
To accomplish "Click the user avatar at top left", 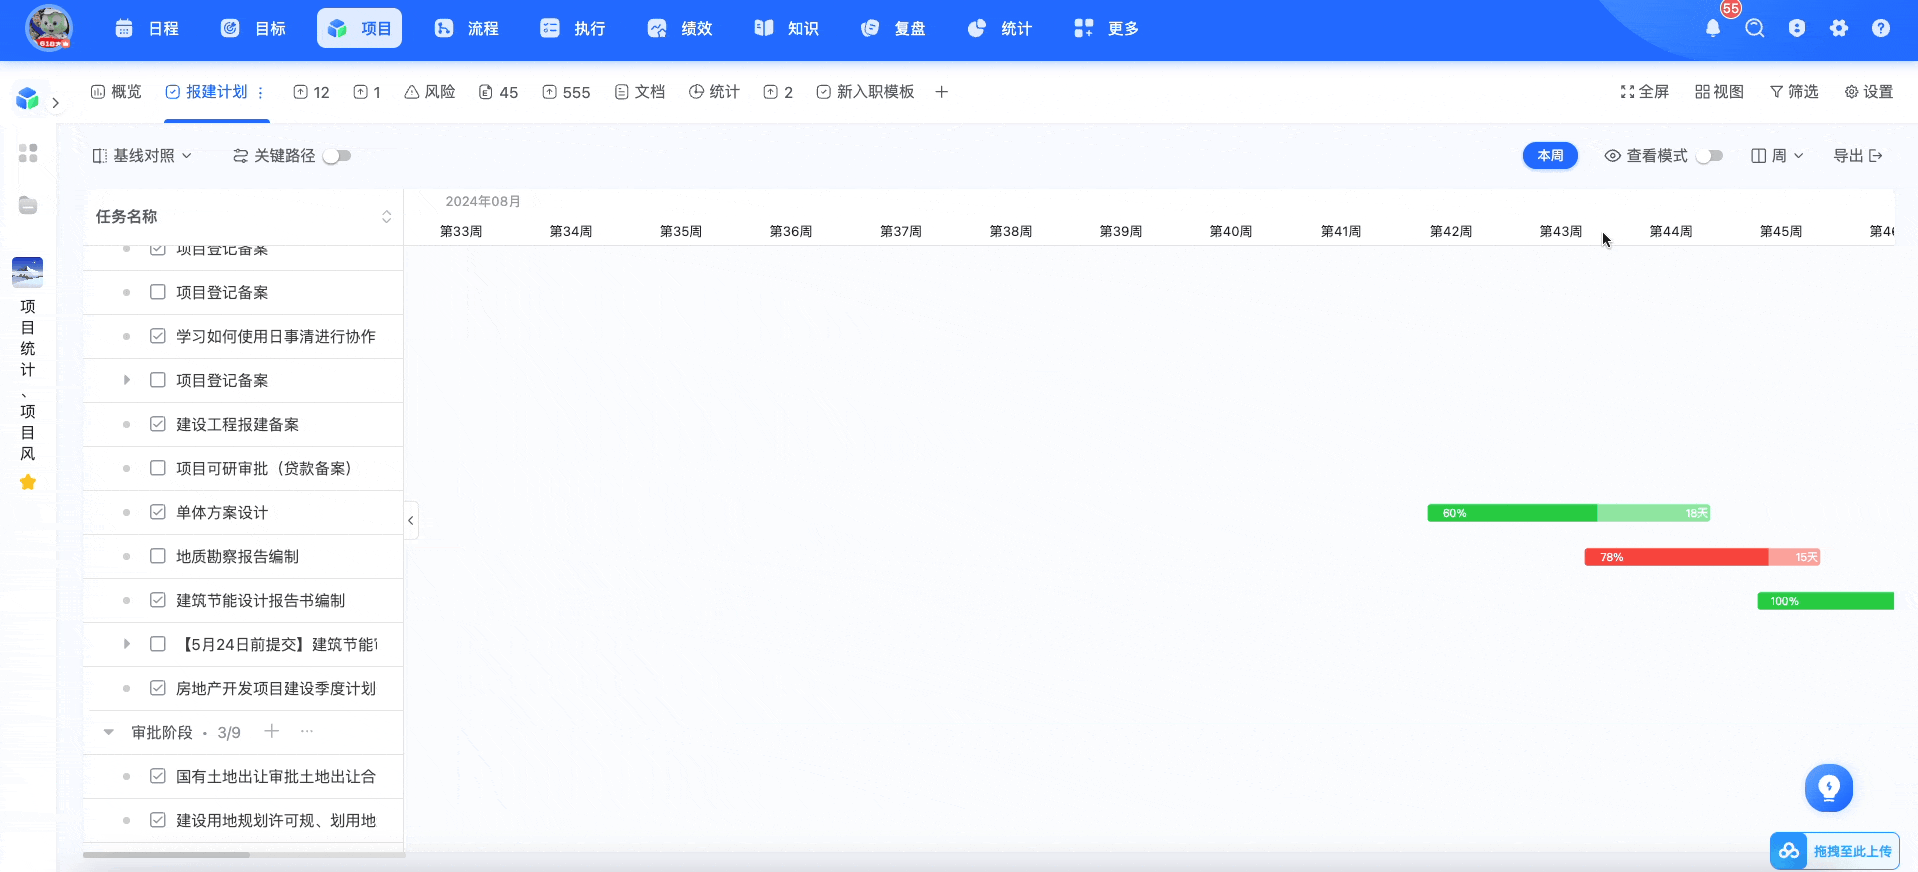I will [x=49, y=28].
